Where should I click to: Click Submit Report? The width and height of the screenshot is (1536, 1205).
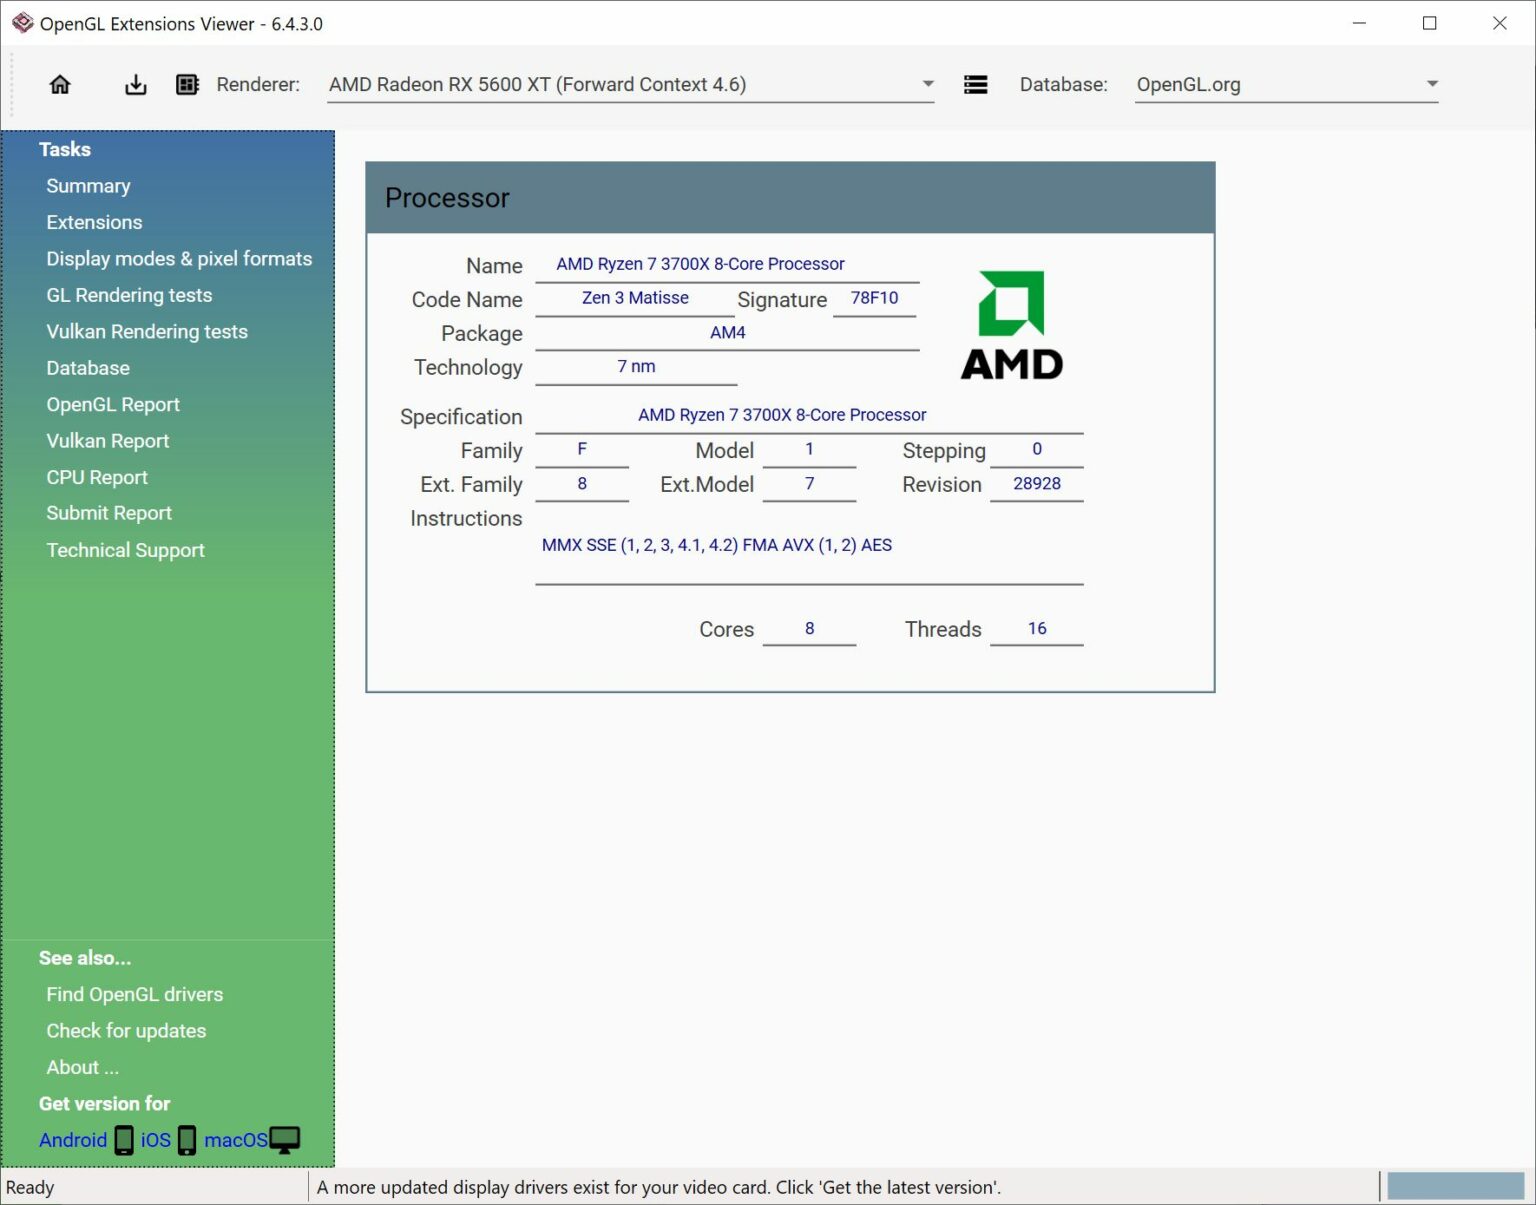(109, 513)
